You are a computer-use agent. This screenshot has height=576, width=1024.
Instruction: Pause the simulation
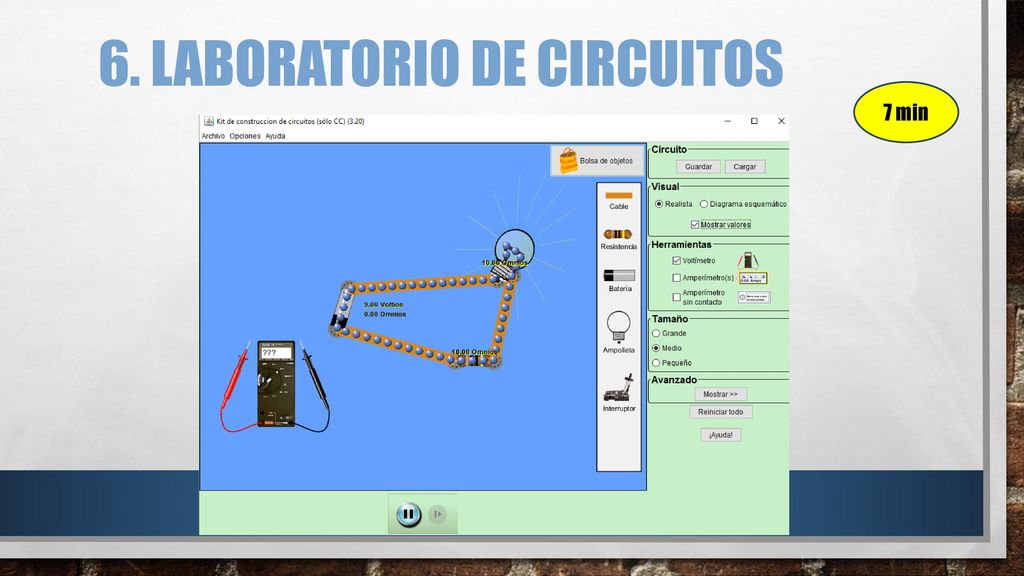tap(409, 514)
